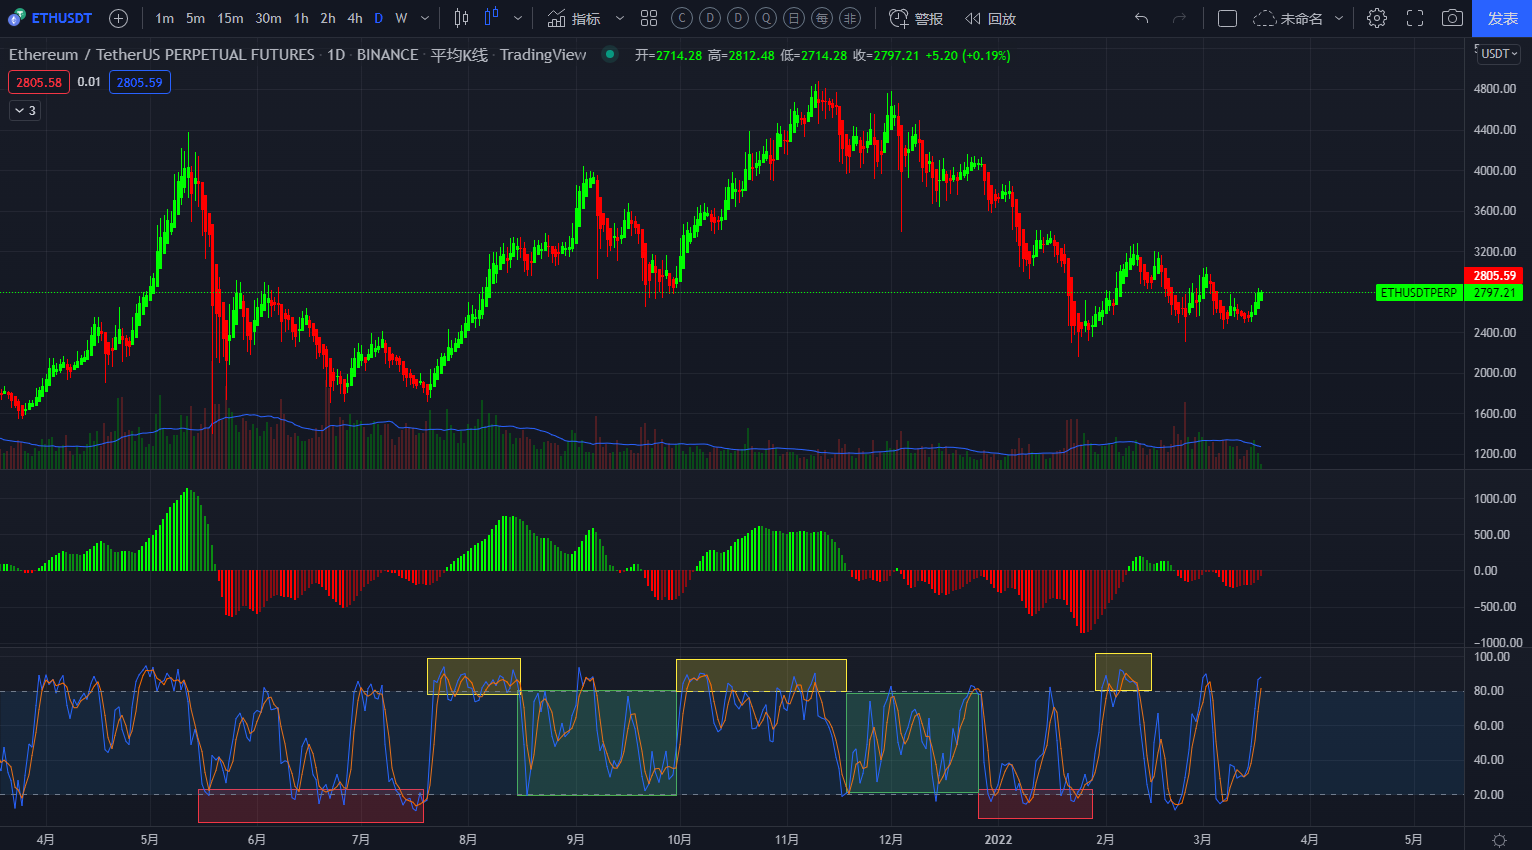Add a comparison symbol with the plus icon
Screen dimensions: 1532x850
[117, 18]
